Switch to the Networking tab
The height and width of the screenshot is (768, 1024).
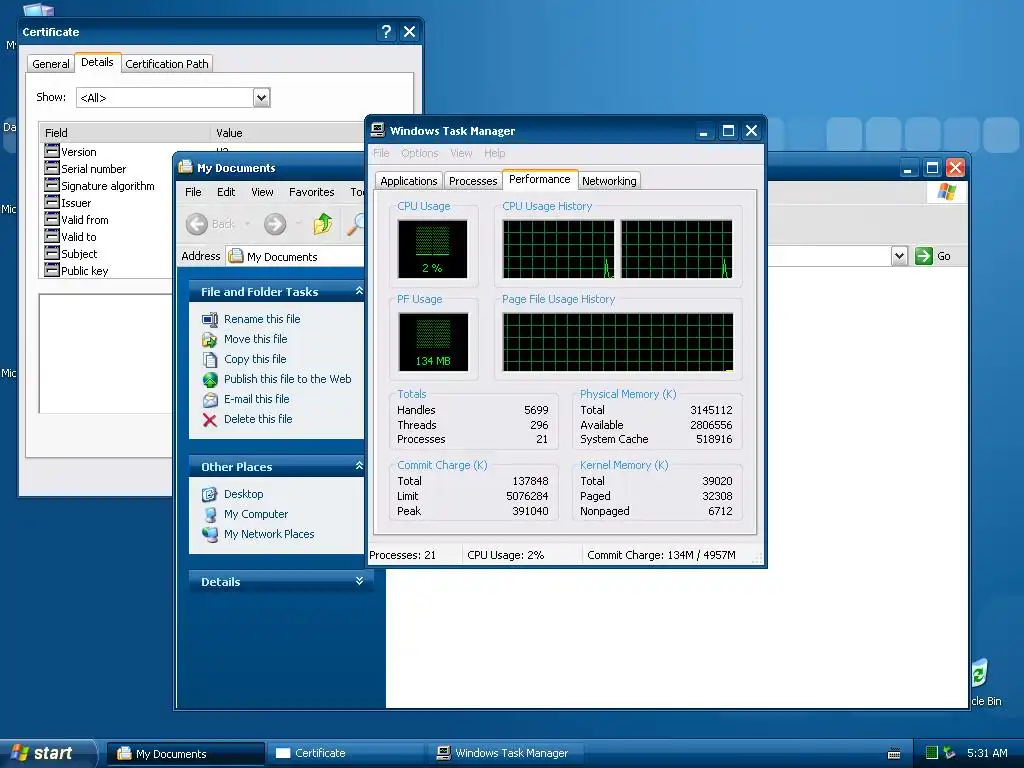click(x=609, y=181)
